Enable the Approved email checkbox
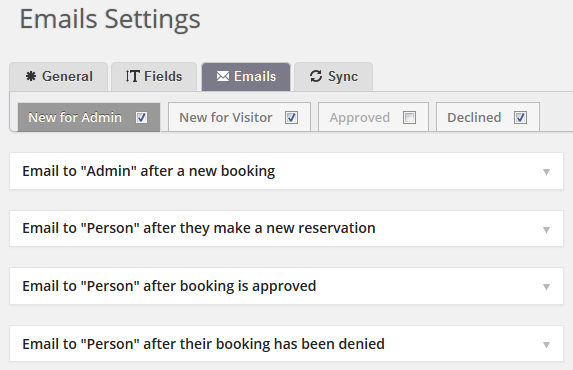The width and height of the screenshot is (573, 370). [409, 118]
